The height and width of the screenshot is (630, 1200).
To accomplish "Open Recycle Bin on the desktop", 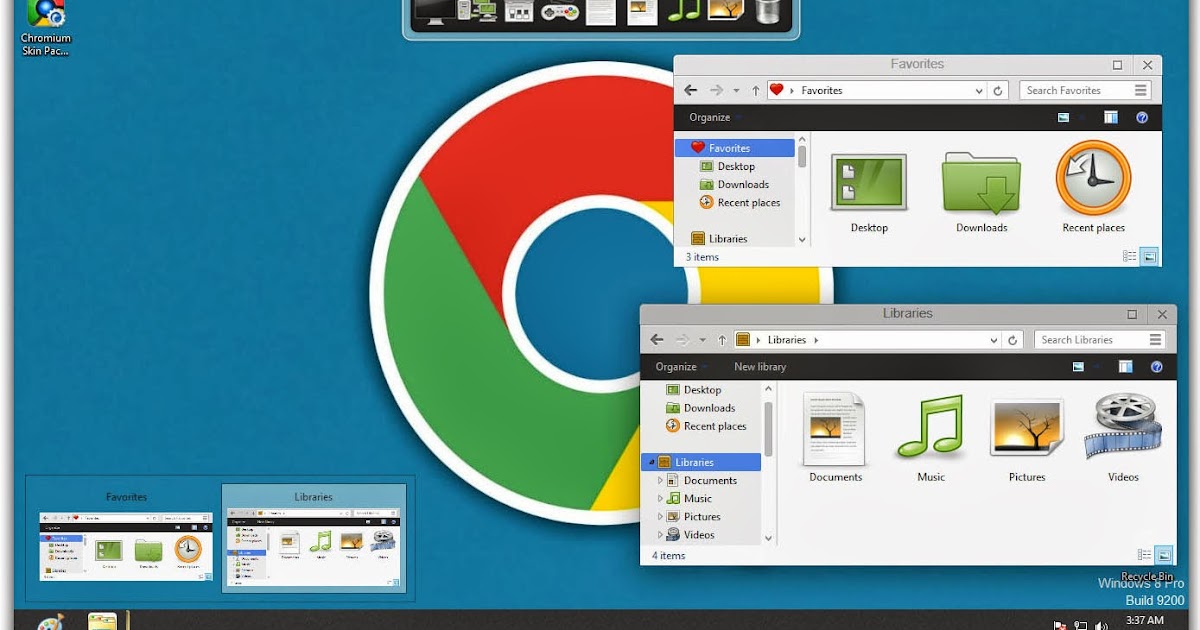I will (x=1147, y=575).
